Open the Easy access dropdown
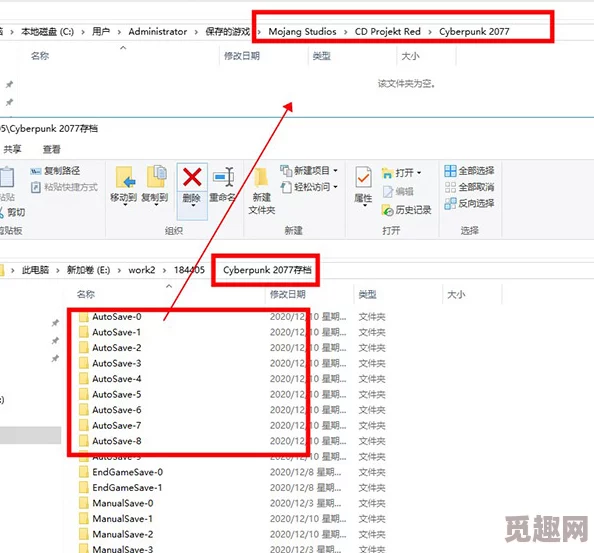 (x=309, y=187)
